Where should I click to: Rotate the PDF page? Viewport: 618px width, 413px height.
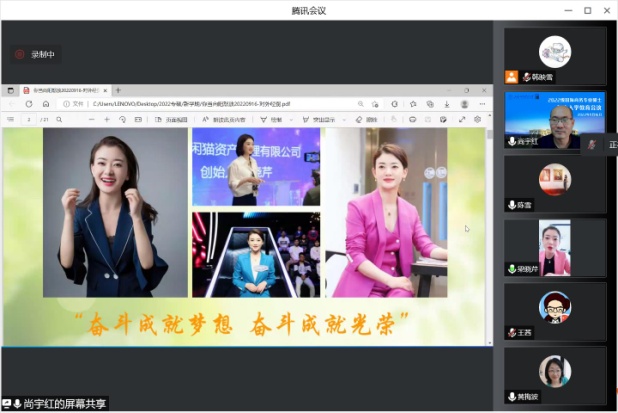[121, 119]
